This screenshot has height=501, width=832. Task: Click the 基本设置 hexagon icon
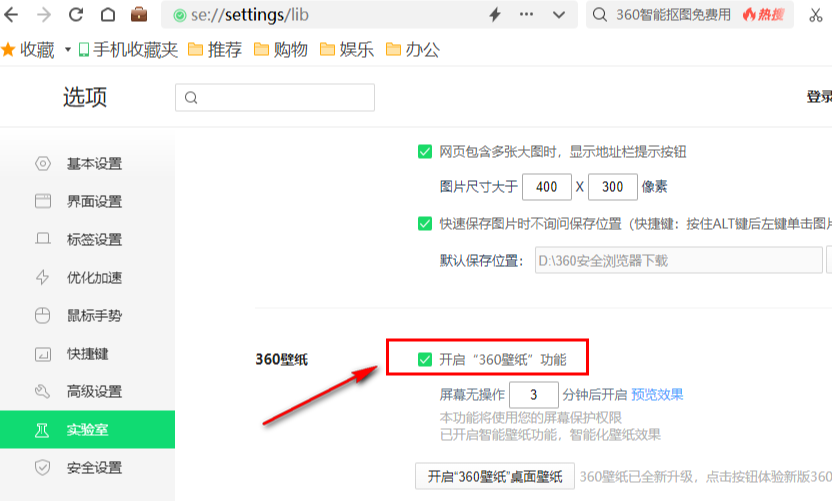coord(43,163)
